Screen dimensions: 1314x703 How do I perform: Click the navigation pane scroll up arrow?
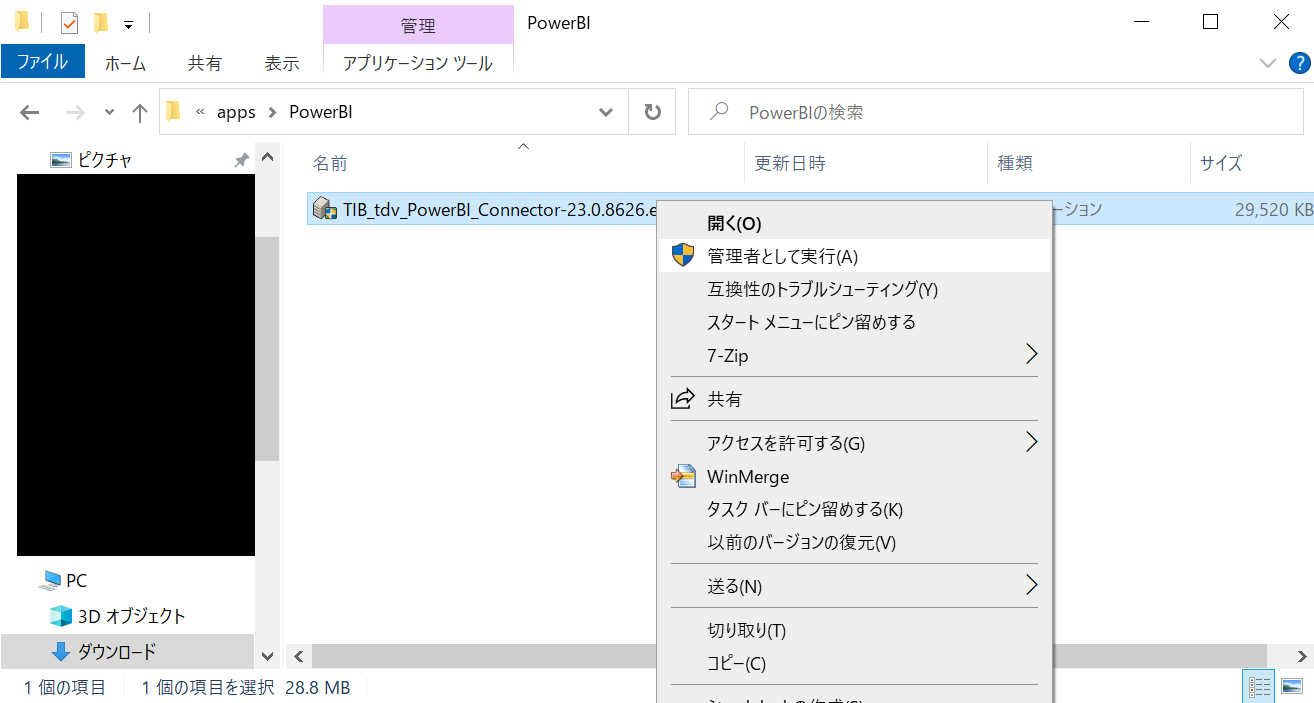[x=267, y=158]
